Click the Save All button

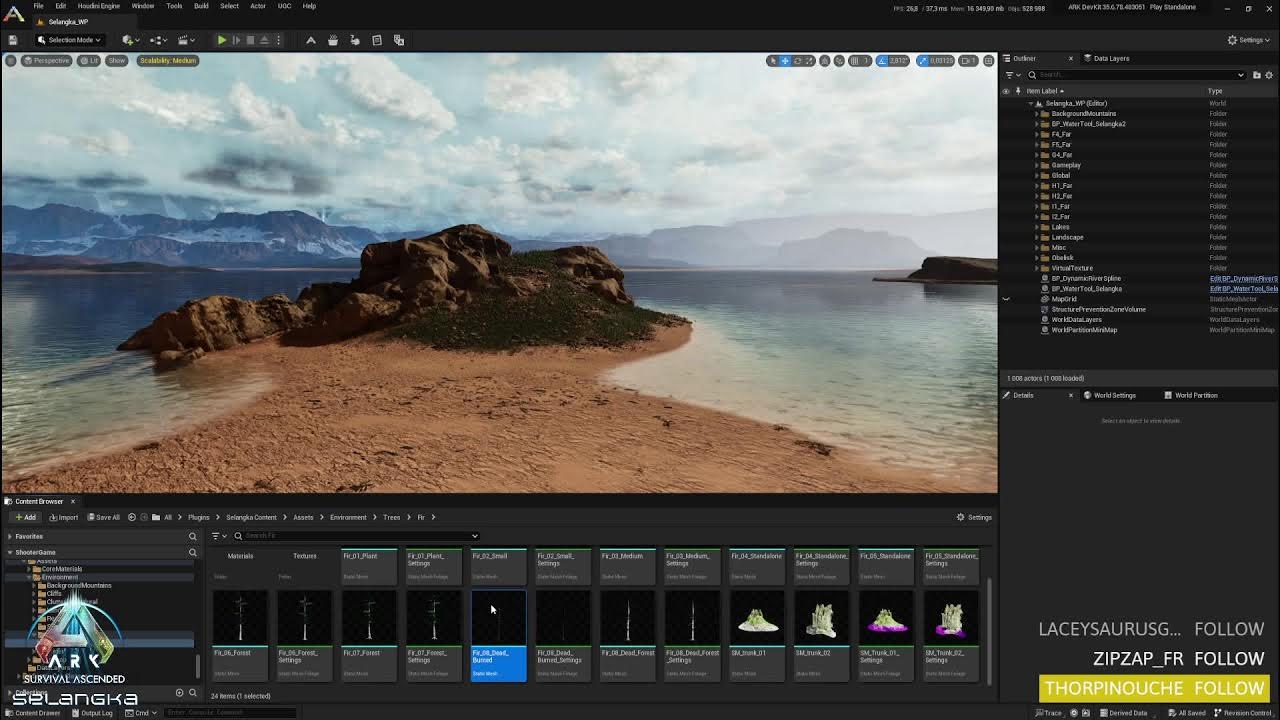[x=103, y=517]
